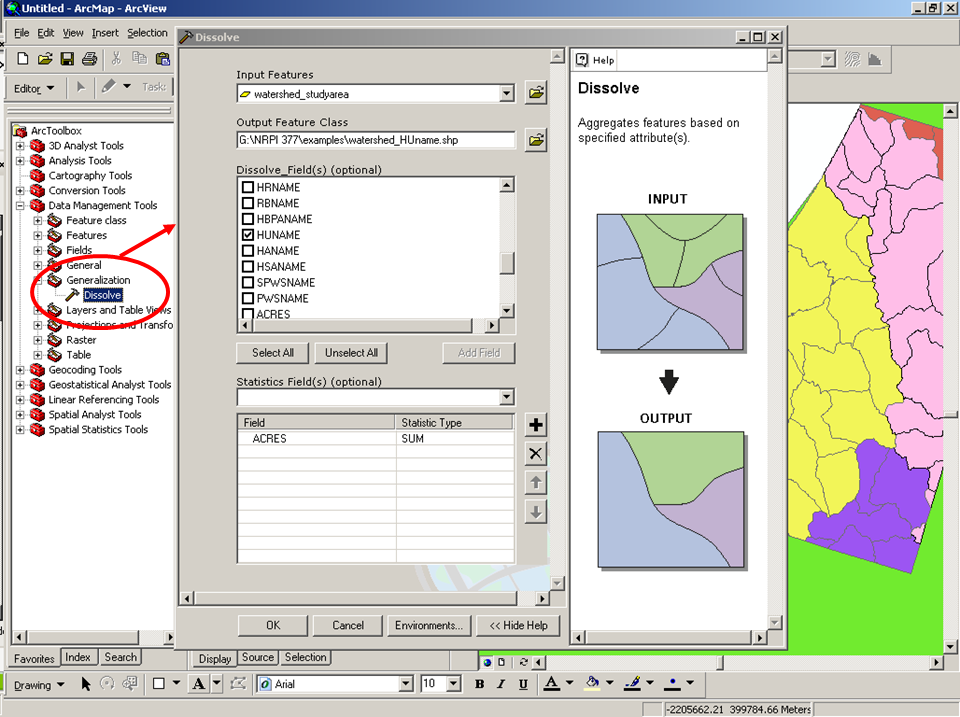Open the Output Feature Class browse folder
The width and height of the screenshot is (960, 717).
535,140
